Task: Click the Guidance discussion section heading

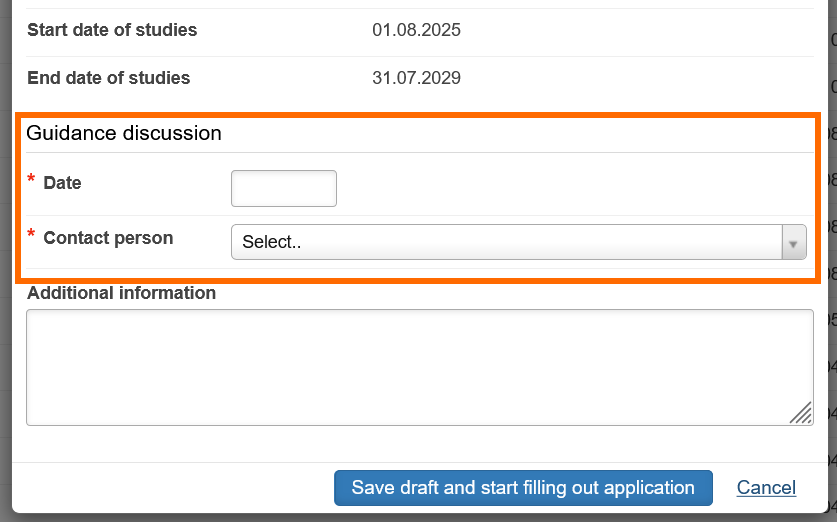Action: coord(124,133)
